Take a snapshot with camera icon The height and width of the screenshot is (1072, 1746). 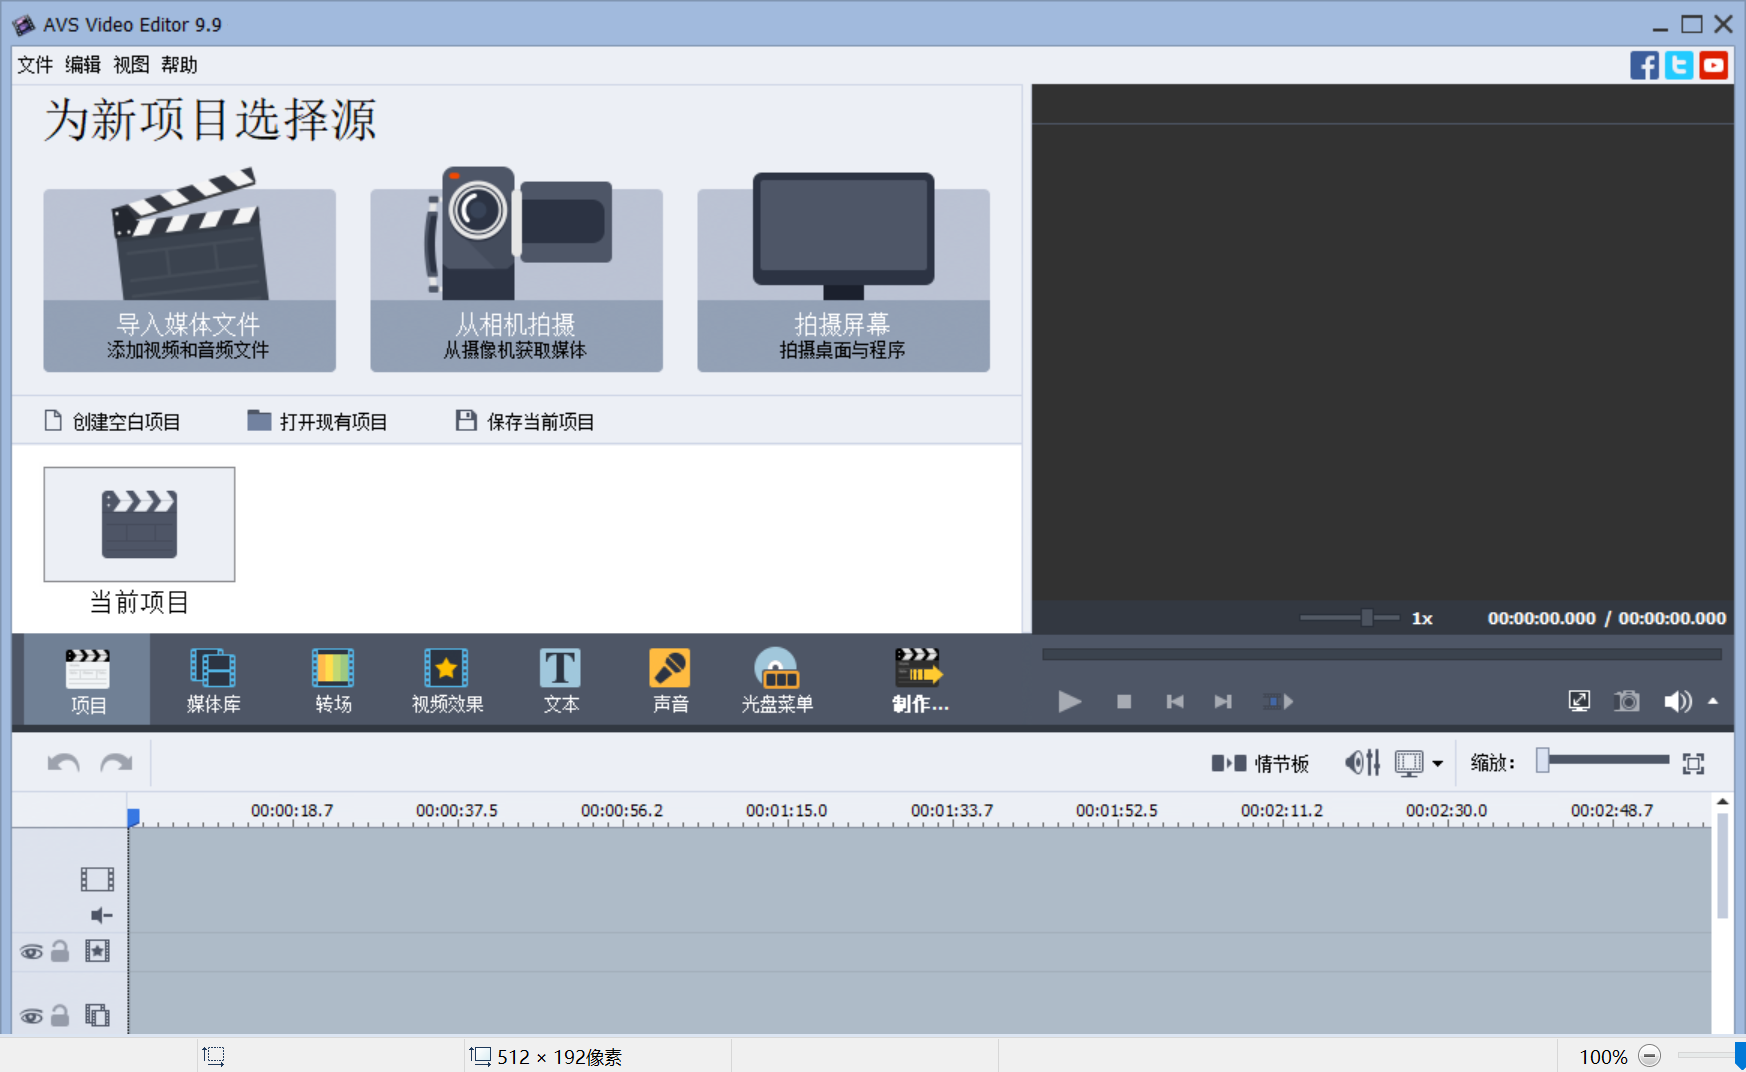pos(1627,702)
